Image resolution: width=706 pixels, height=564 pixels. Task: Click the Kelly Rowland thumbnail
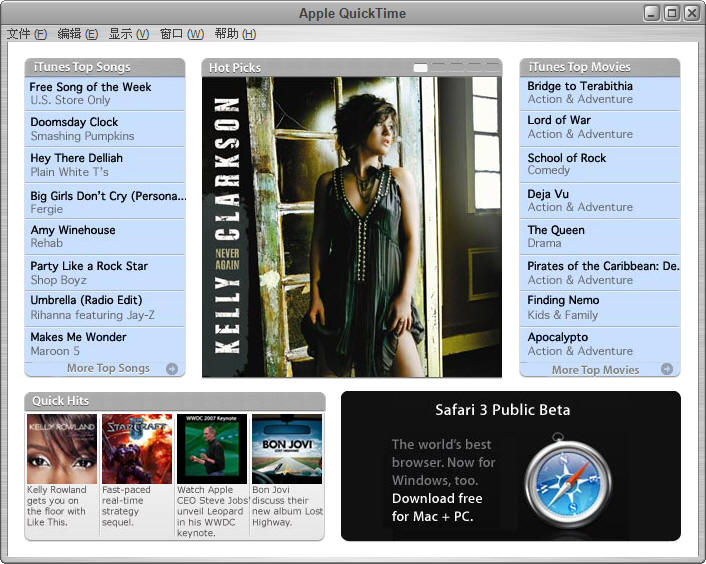click(x=62, y=449)
